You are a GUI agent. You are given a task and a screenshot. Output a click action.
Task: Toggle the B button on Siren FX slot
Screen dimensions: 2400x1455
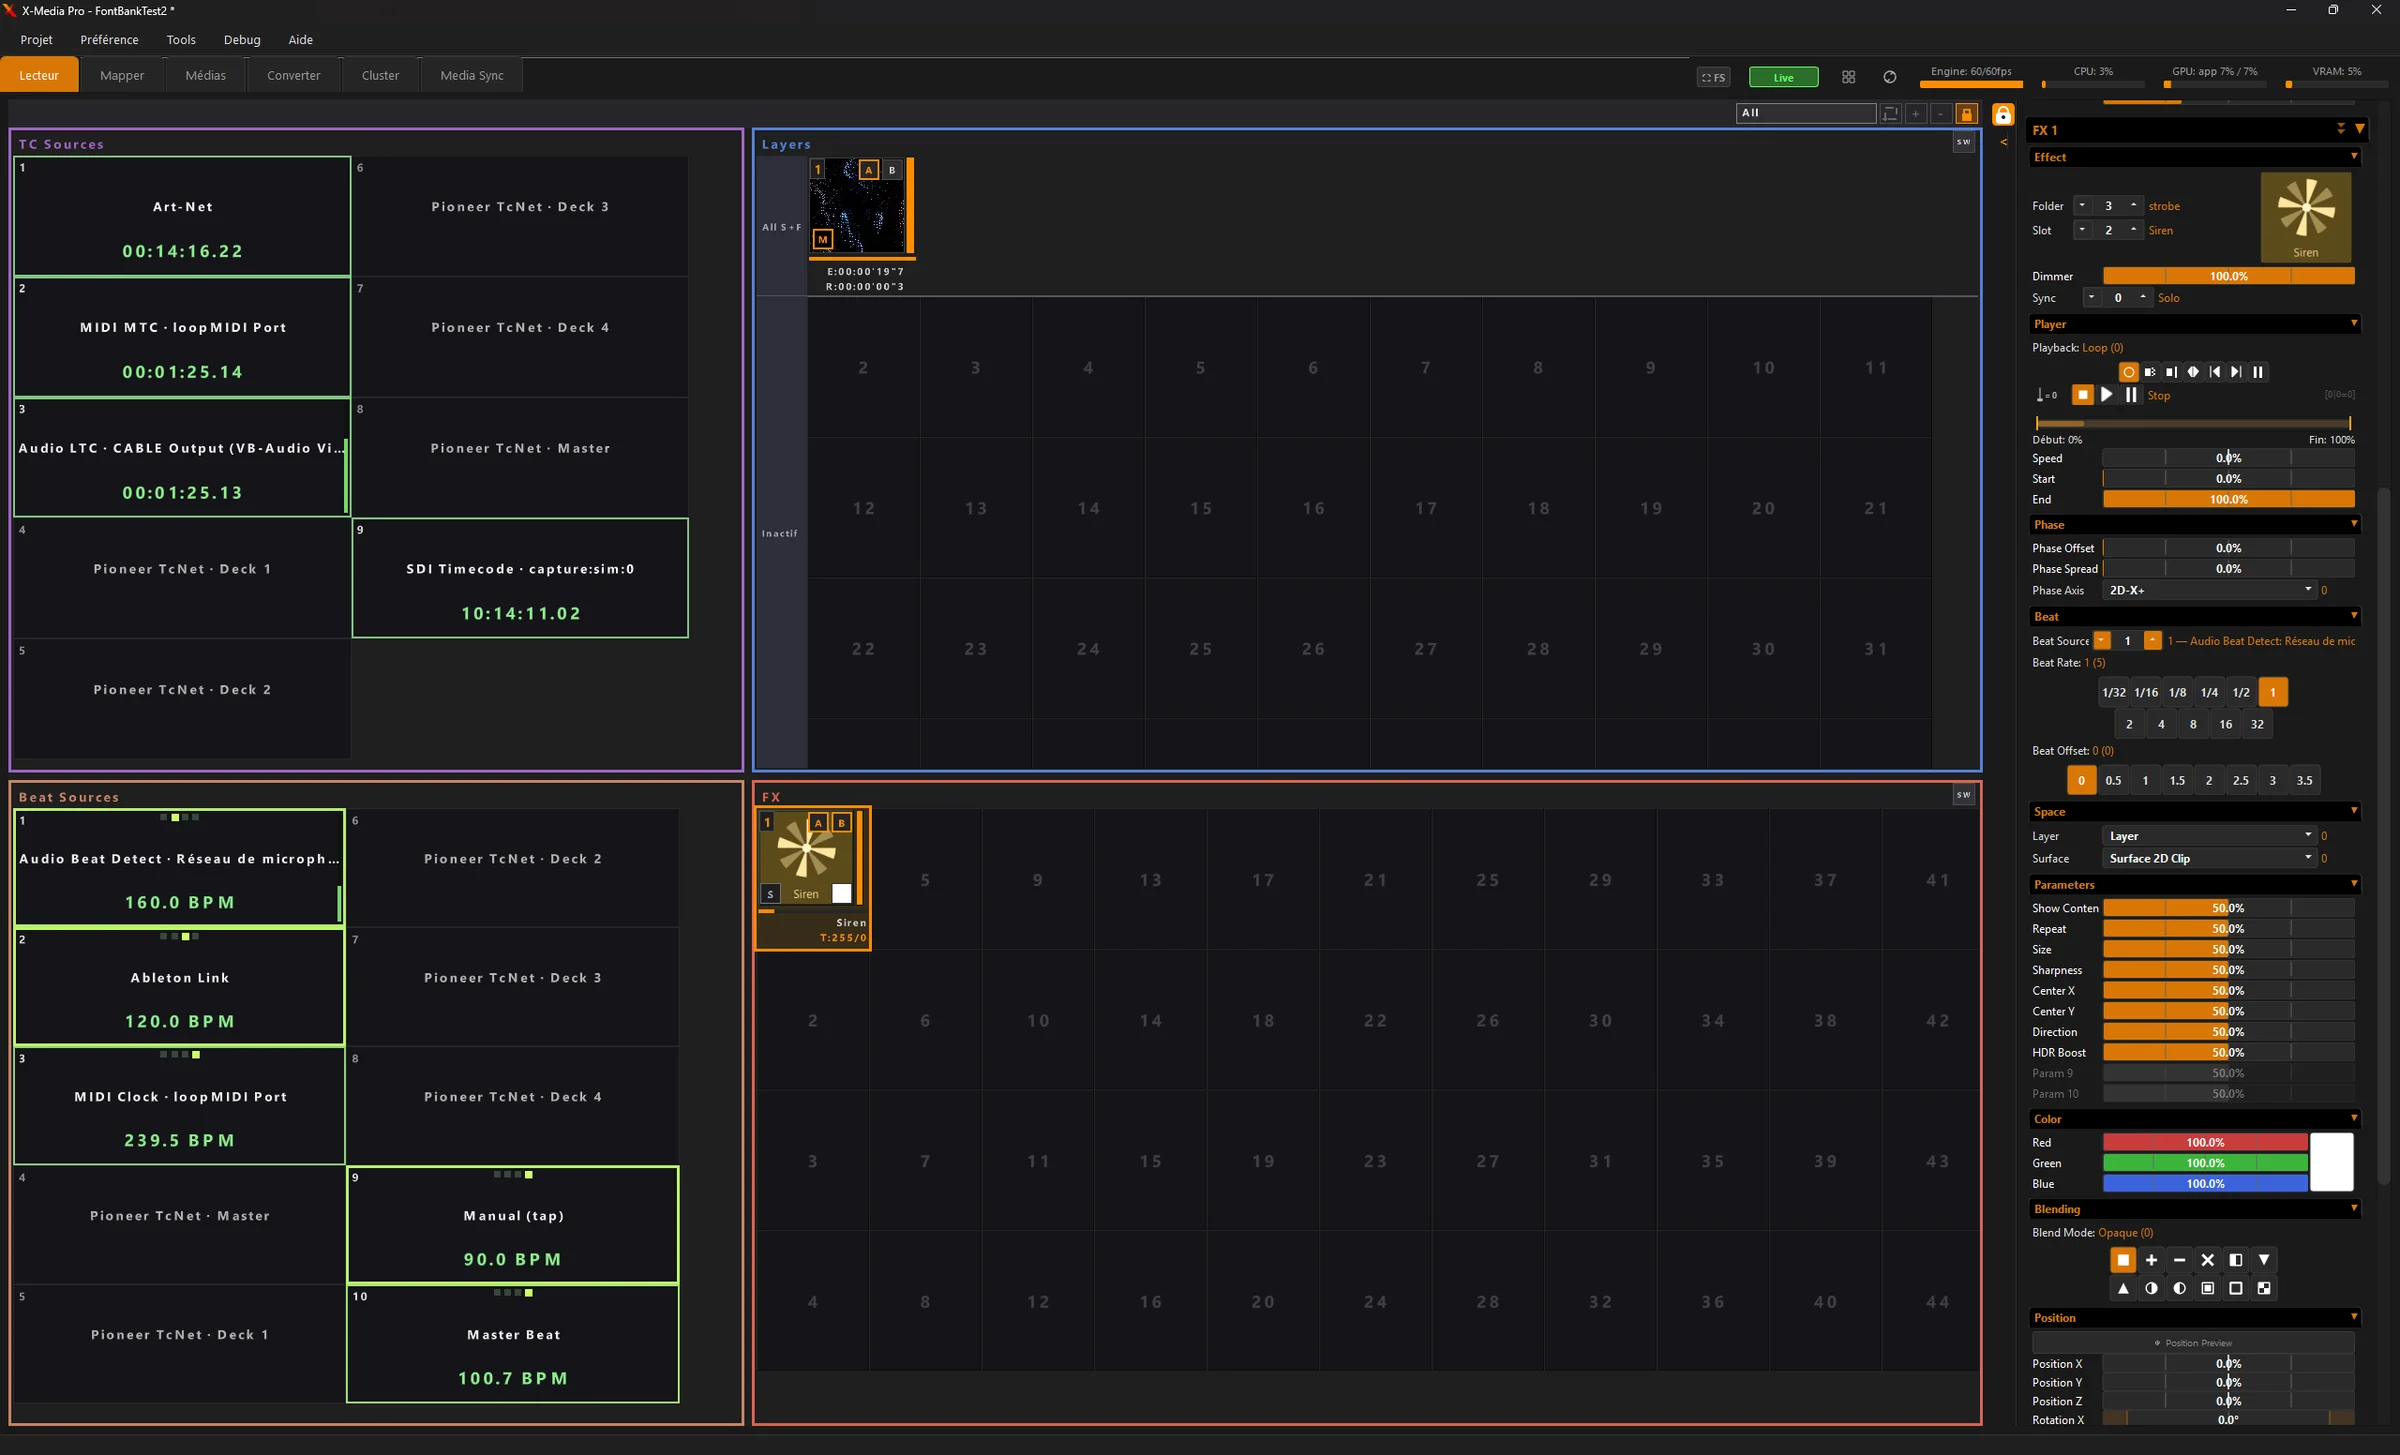[x=842, y=823]
